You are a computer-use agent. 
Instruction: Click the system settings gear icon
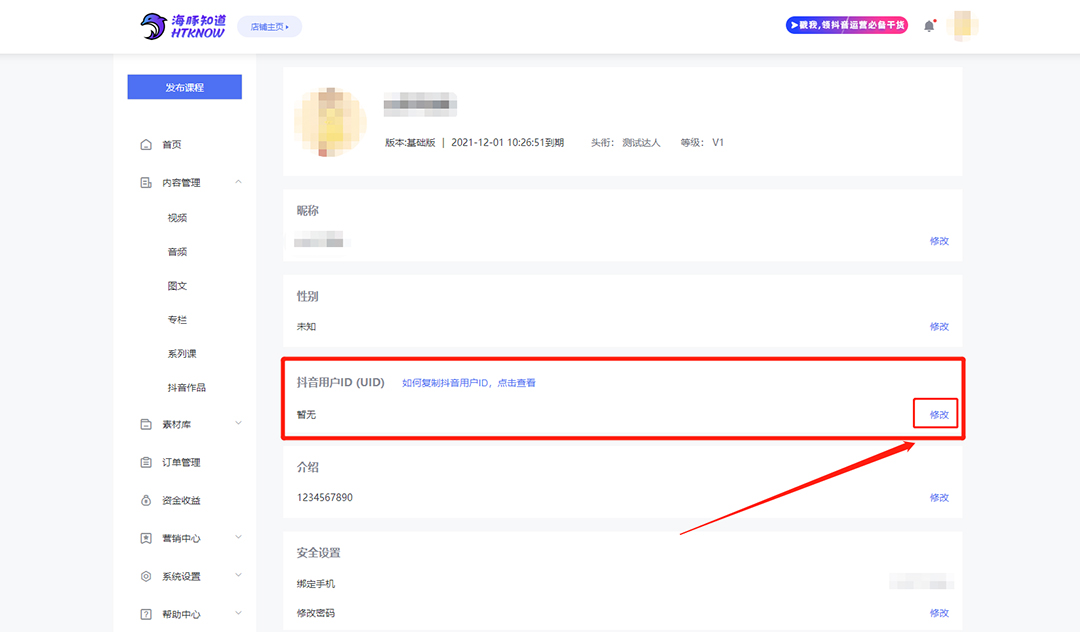tap(146, 576)
